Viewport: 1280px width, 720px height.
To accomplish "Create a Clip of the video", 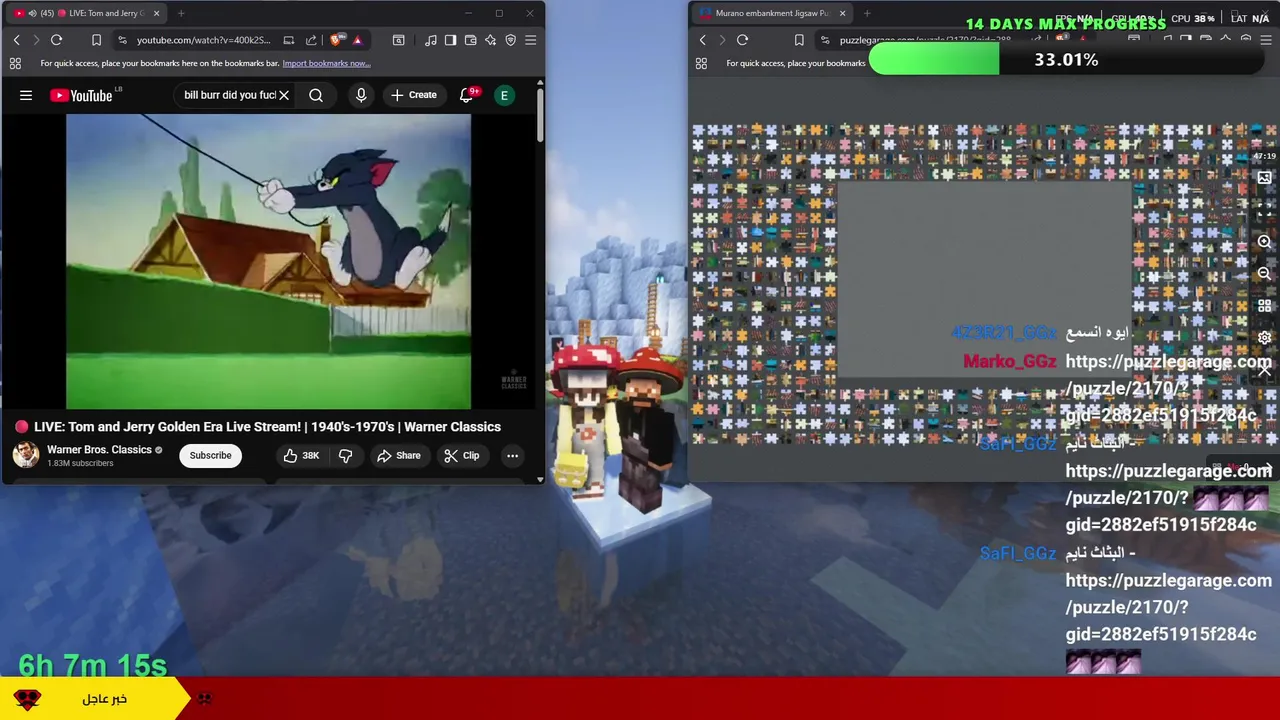I will click(462, 455).
